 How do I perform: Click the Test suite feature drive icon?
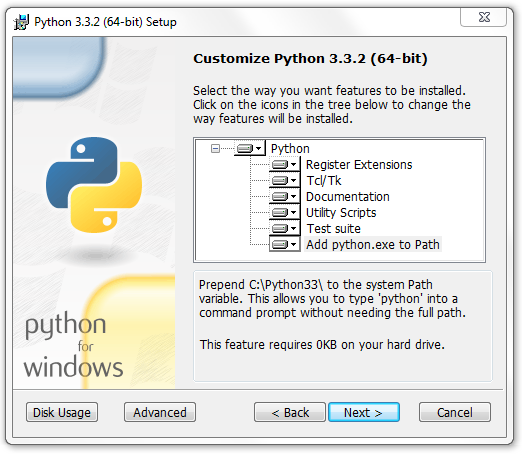click(284, 228)
